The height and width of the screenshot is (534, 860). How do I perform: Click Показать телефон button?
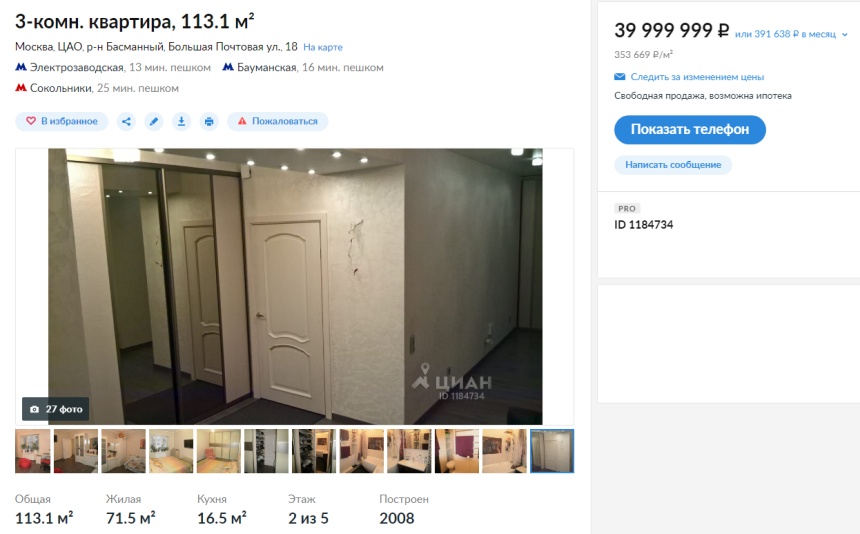click(x=690, y=129)
